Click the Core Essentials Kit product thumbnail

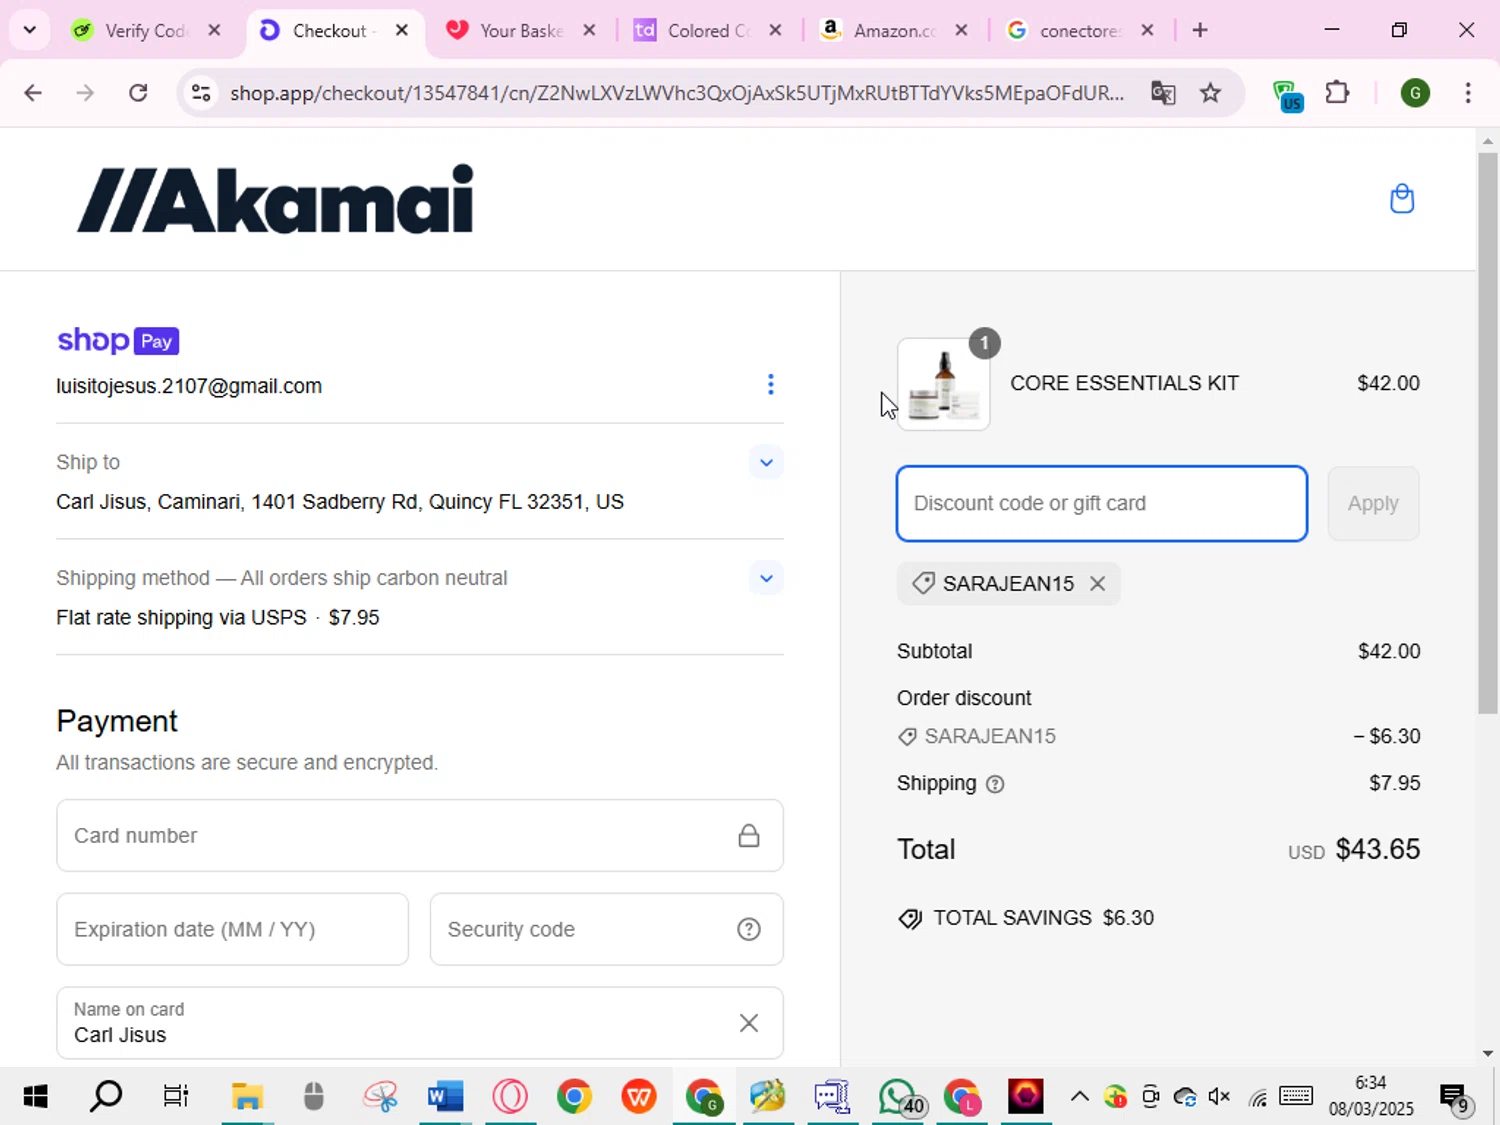click(944, 384)
